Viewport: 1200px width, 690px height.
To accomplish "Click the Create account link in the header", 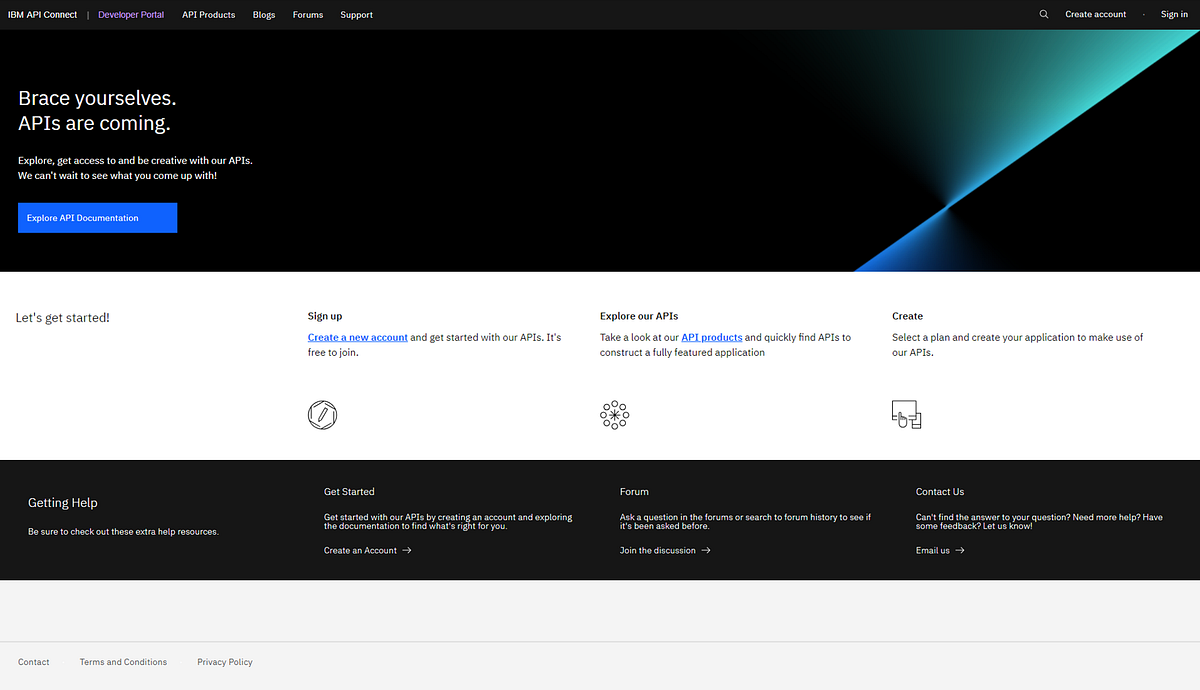I will (x=1095, y=14).
